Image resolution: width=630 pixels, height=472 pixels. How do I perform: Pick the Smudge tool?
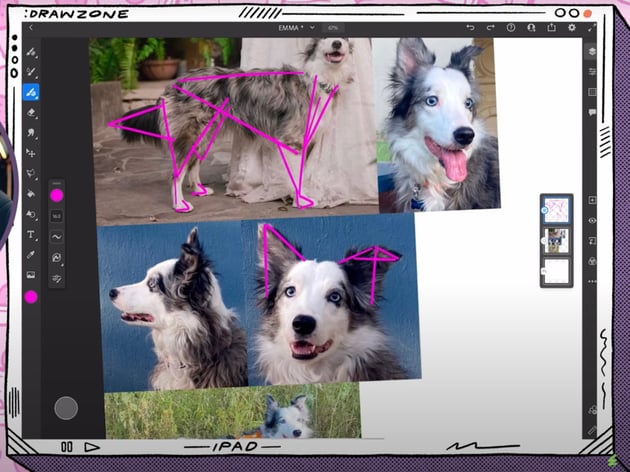coord(31,133)
